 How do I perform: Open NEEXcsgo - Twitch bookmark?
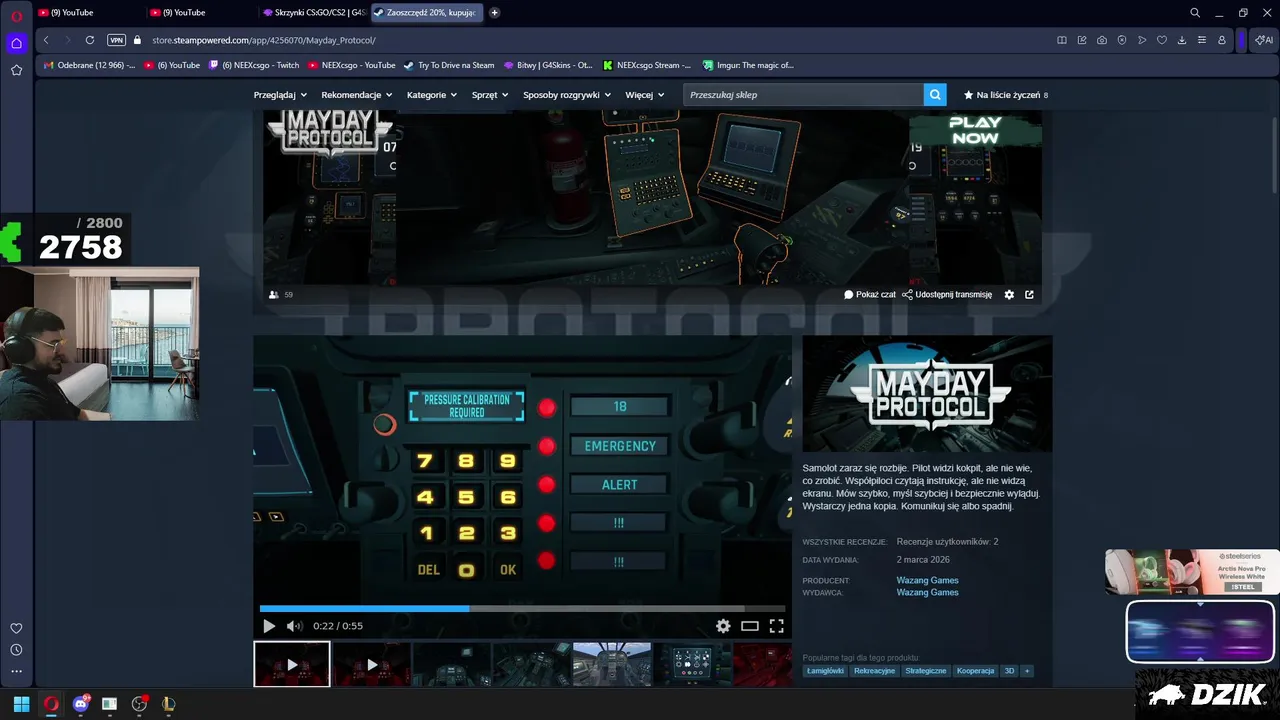pos(254,65)
